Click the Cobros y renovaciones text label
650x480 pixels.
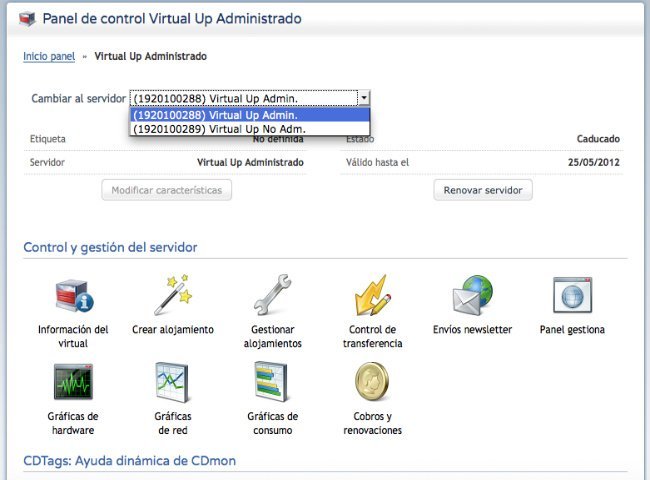coord(372,423)
